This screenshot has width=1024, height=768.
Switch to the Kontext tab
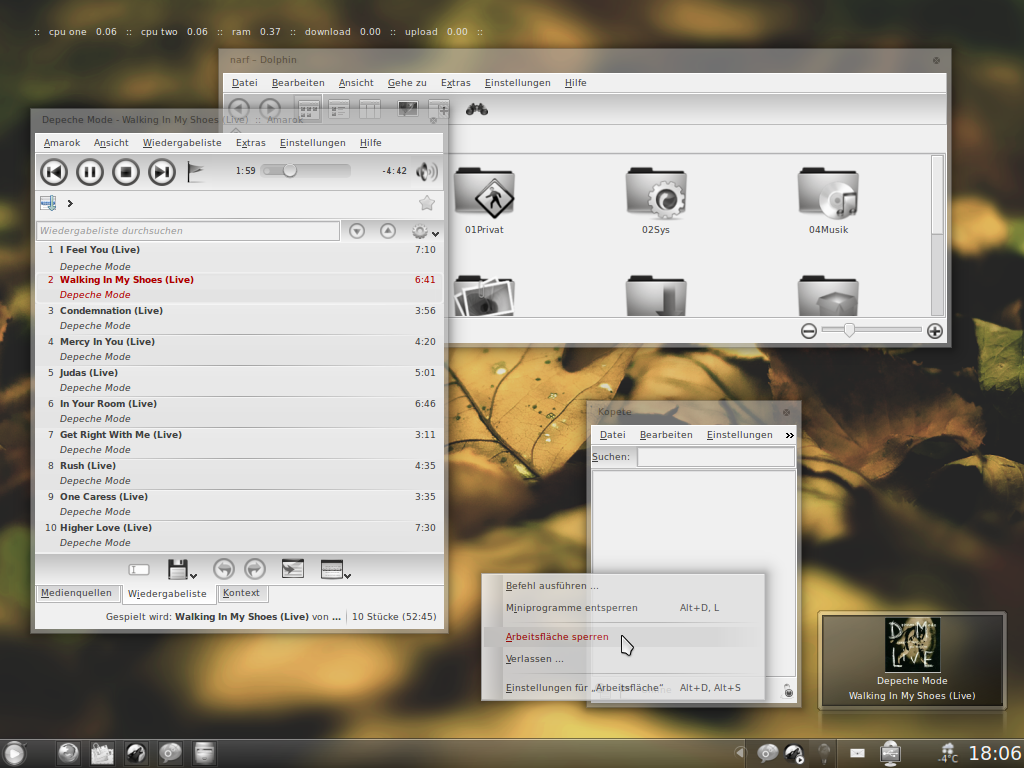point(241,593)
